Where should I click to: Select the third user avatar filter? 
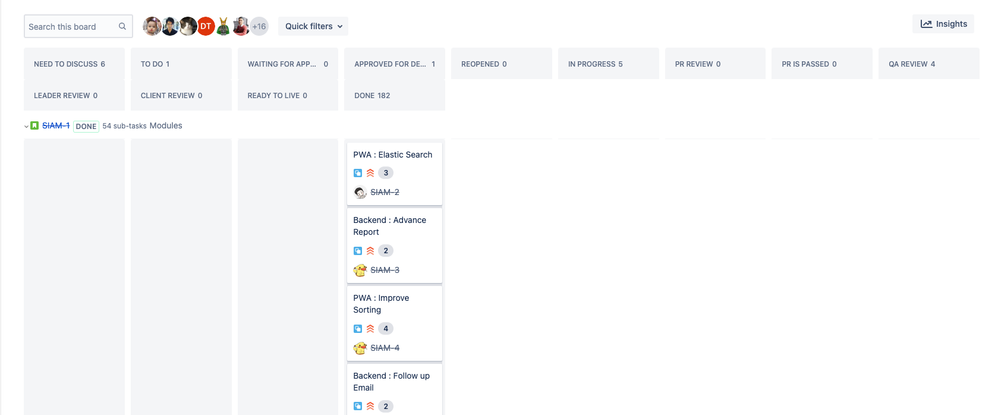click(188, 26)
